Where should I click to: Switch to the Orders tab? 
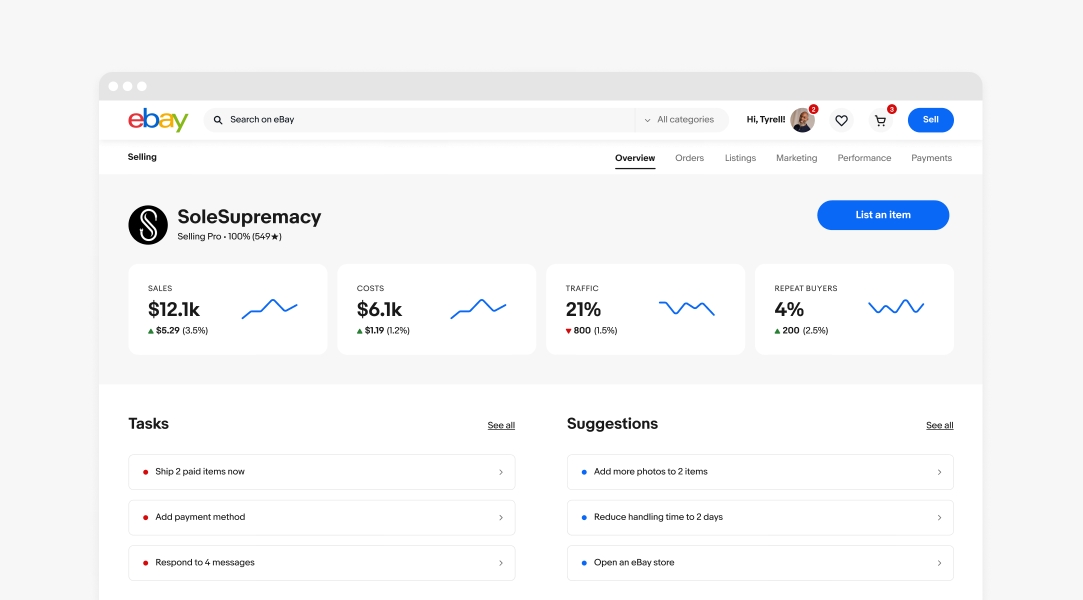pos(689,158)
